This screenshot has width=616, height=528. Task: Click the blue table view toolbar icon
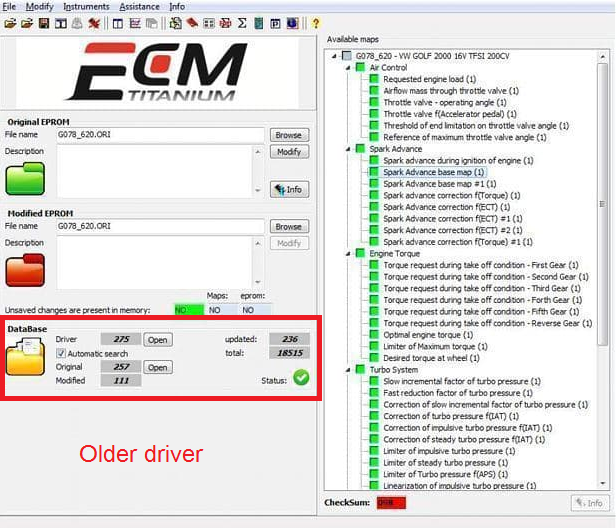coord(117,24)
